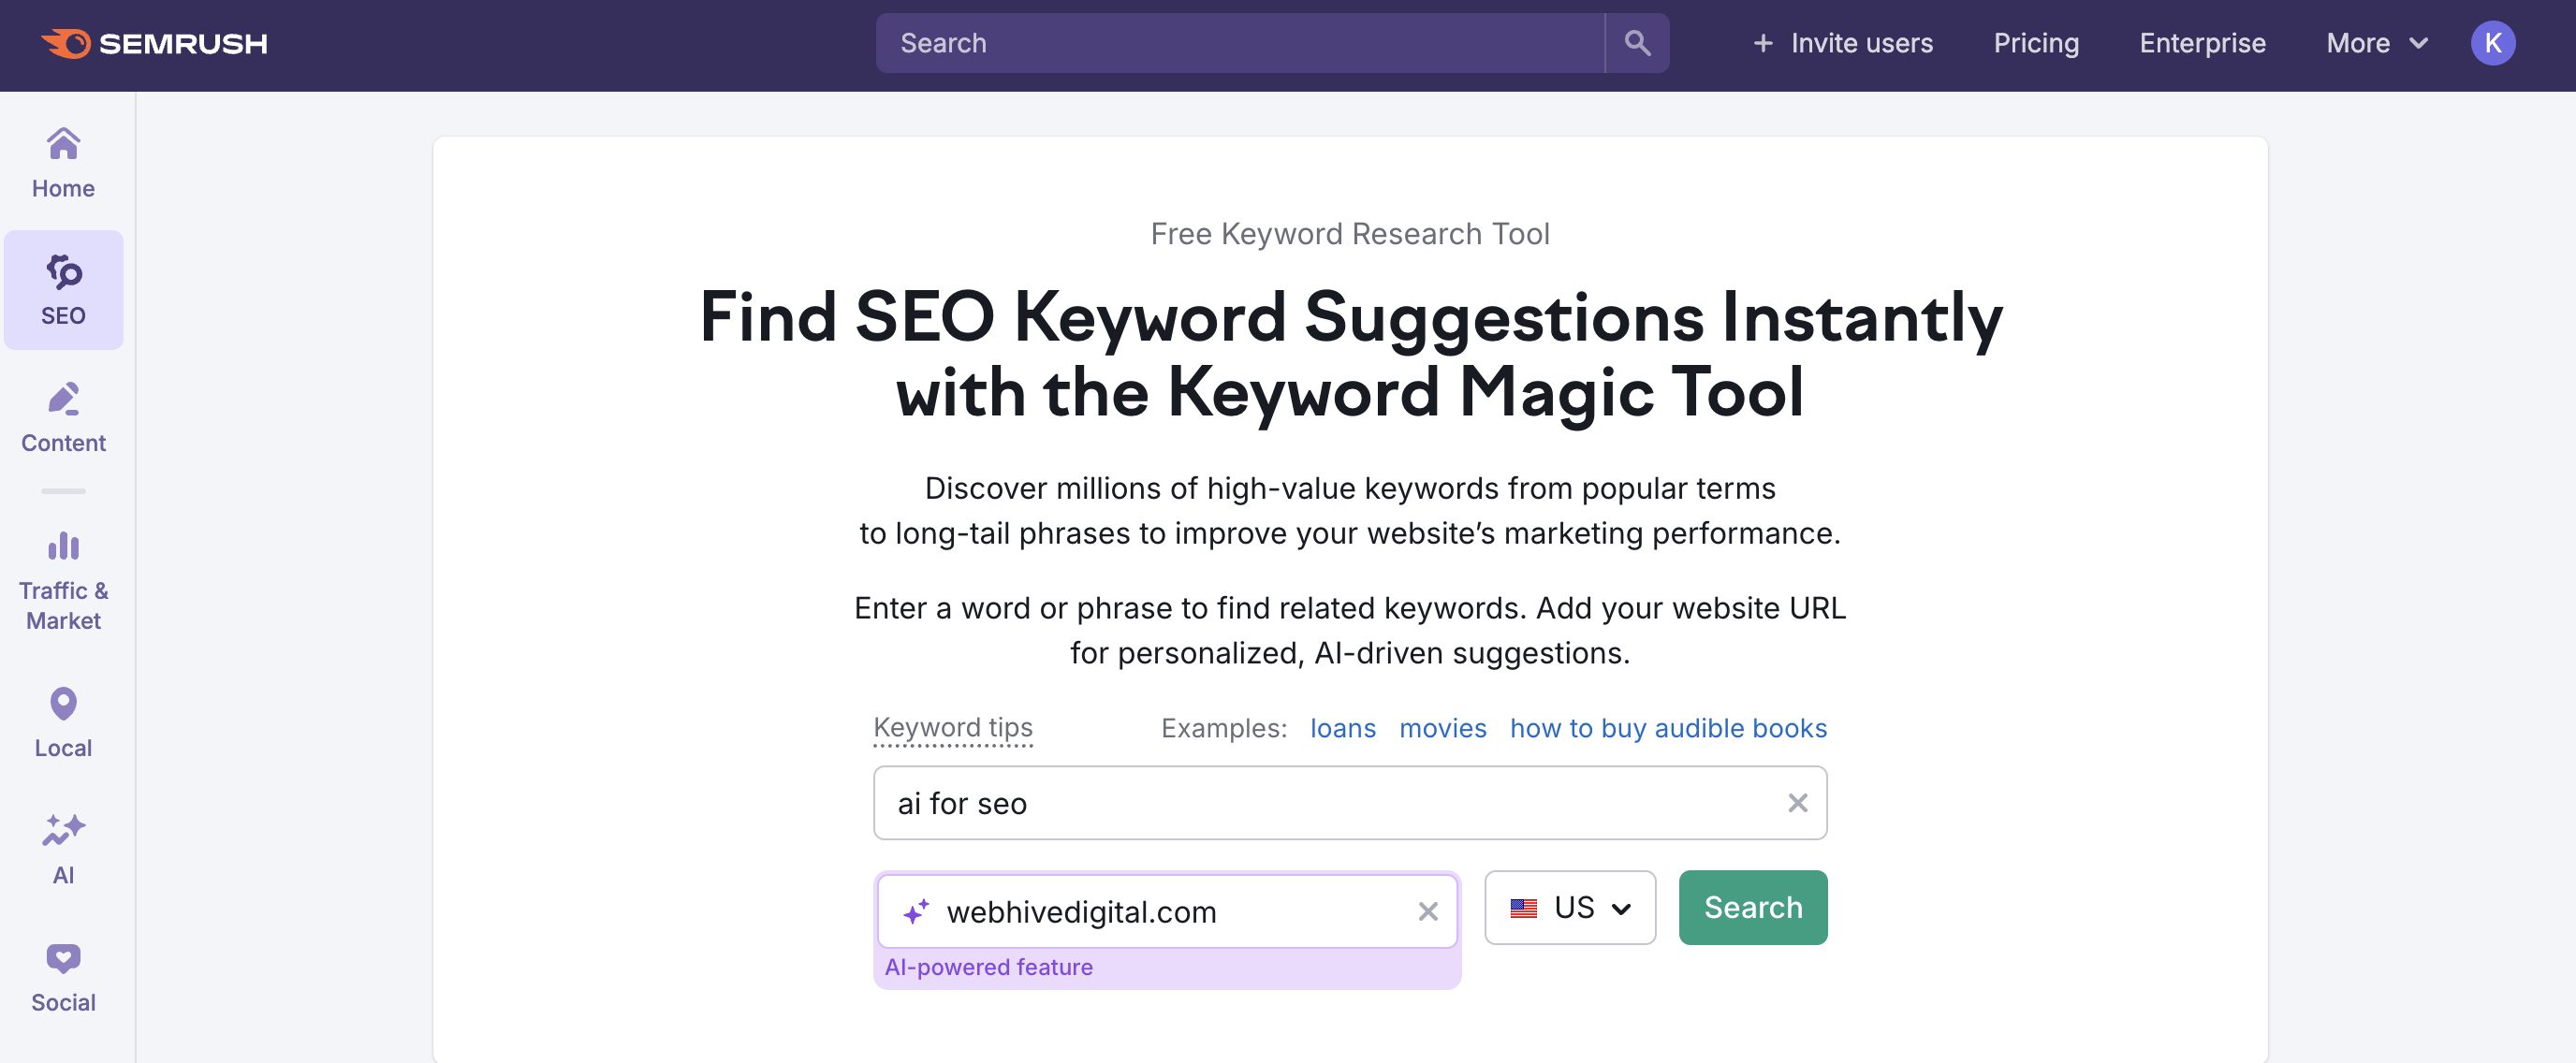This screenshot has width=2576, height=1063.
Task: Click the 'Free Keyword Research Tool' text
Action: (x=1349, y=234)
